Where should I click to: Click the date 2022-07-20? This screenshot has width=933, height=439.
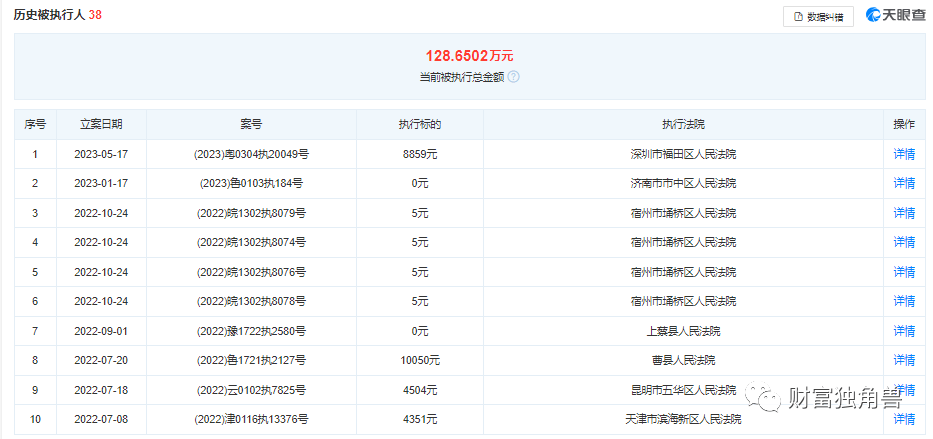point(101,360)
